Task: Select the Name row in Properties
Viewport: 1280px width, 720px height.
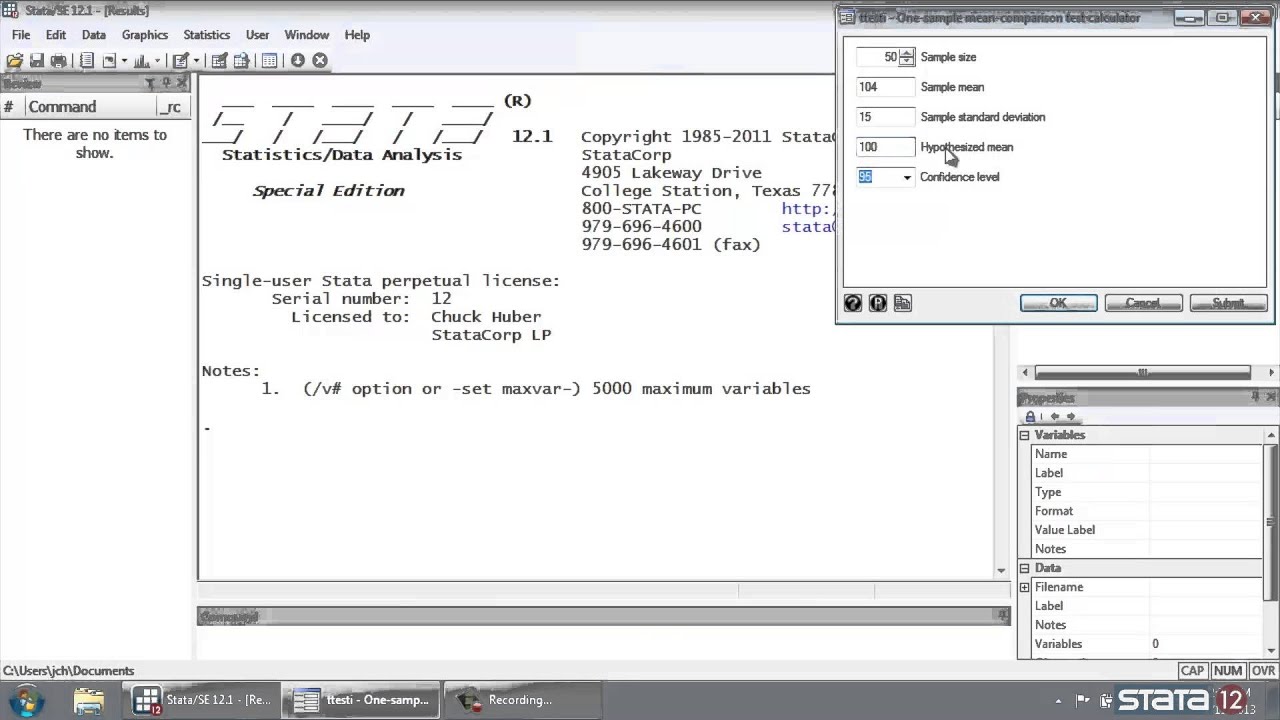Action: point(1146,454)
